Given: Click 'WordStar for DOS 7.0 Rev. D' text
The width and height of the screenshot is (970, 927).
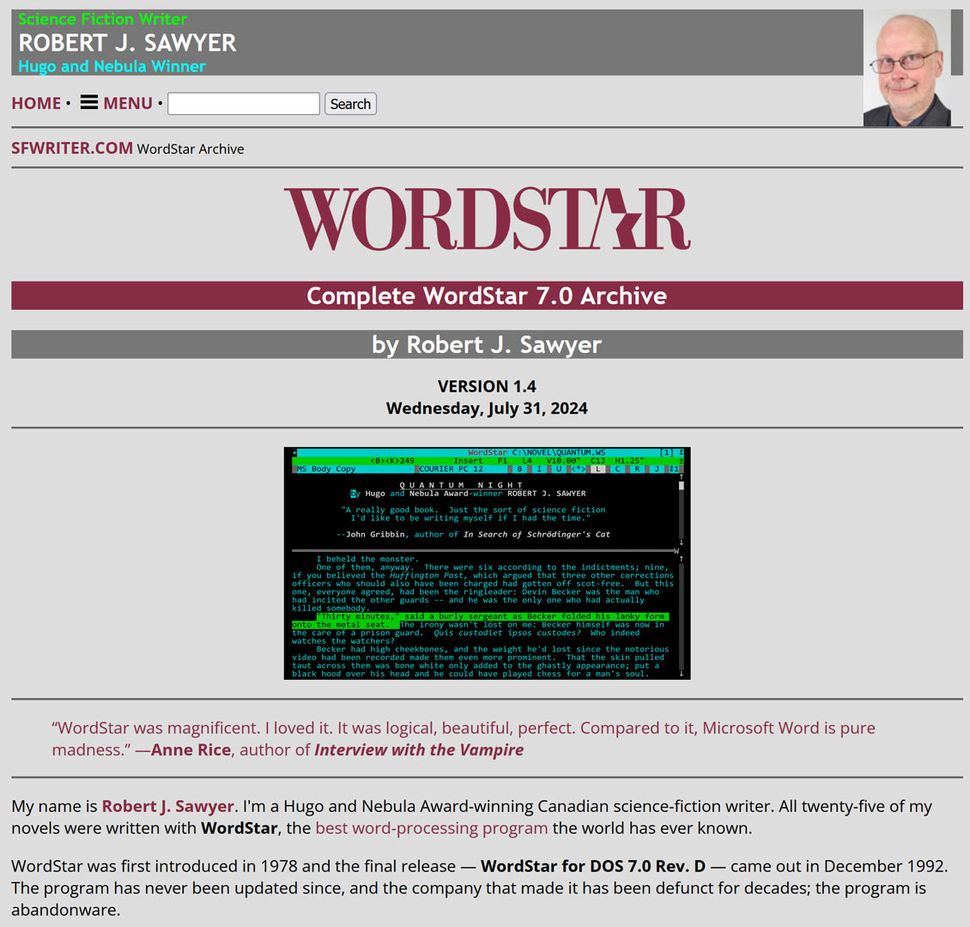Looking at the screenshot, I should pyautogui.click(x=593, y=866).
